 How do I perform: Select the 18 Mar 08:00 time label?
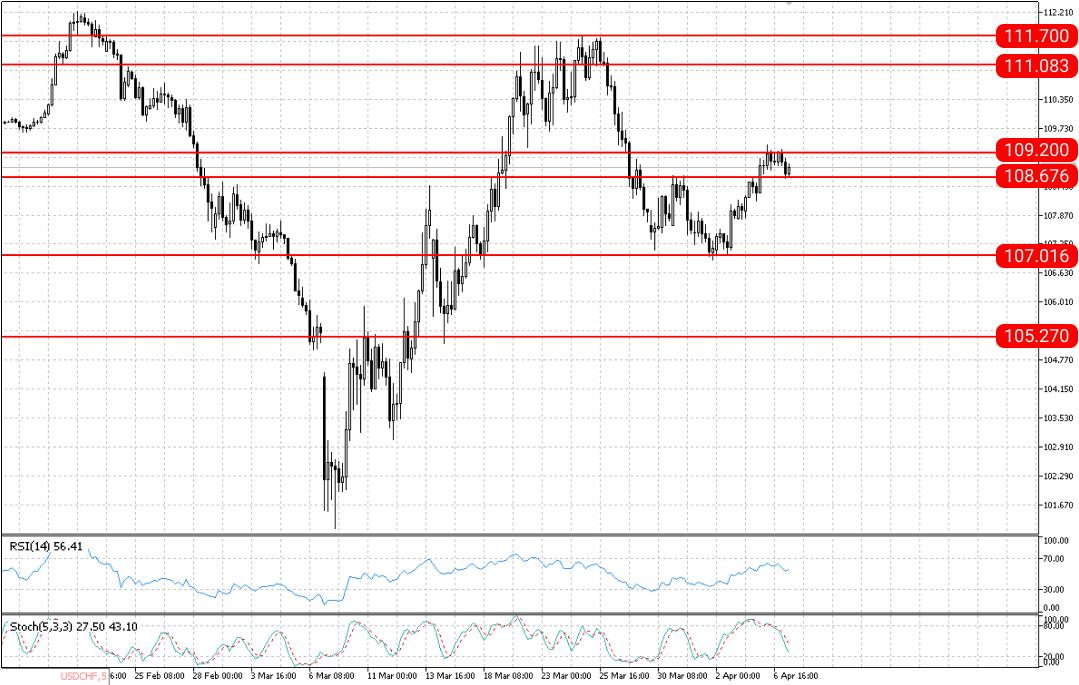point(508,676)
